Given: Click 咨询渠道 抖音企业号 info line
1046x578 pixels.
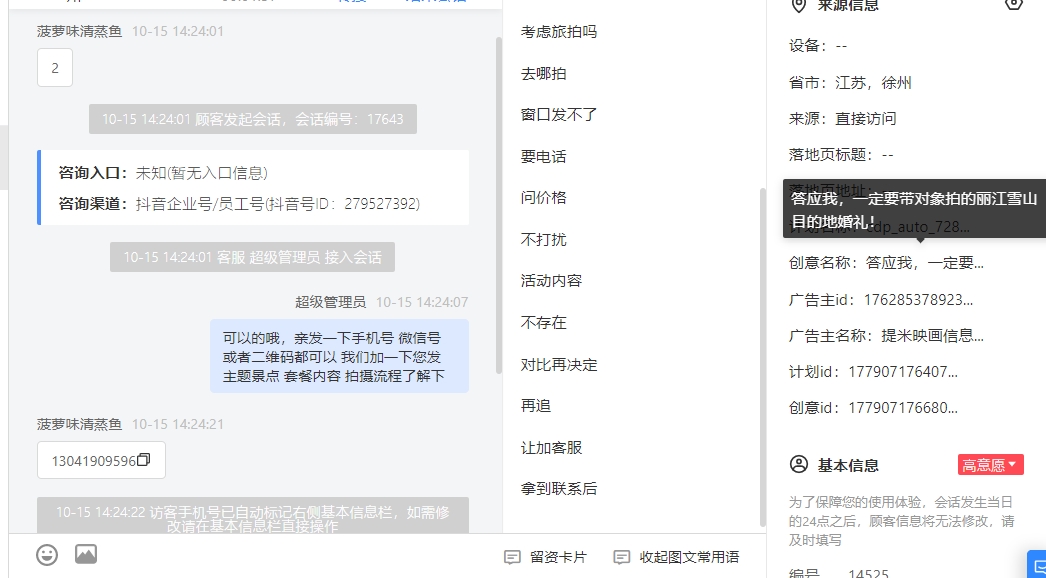Looking at the screenshot, I should pyautogui.click(x=239, y=204).
